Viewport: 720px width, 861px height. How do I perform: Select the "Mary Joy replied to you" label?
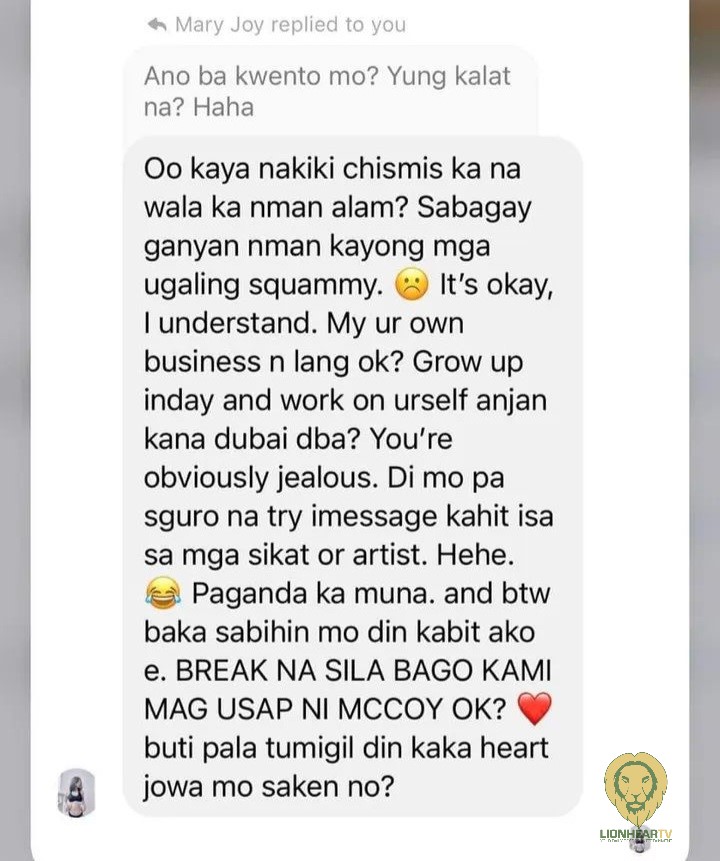coord(291,25)
